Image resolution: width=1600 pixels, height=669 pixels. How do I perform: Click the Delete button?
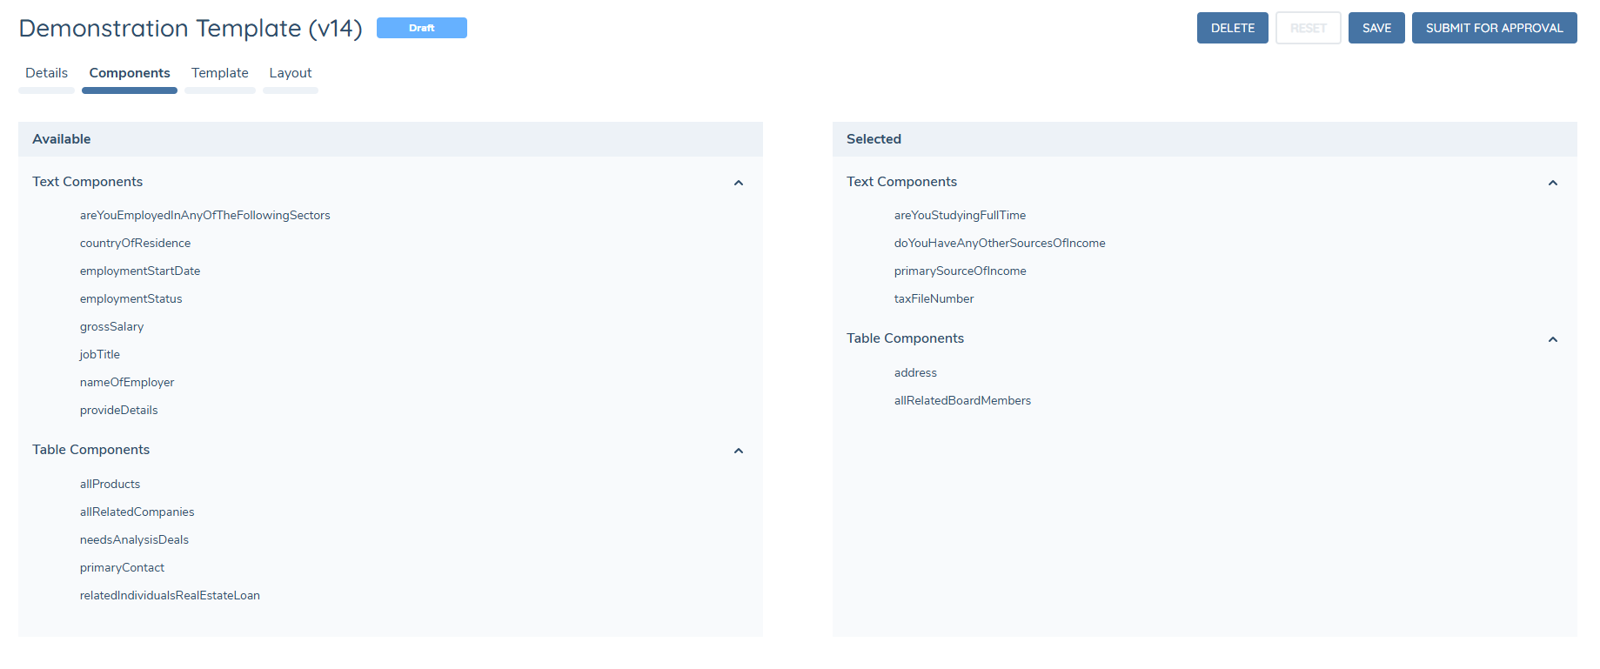(x=1232, y=28)
